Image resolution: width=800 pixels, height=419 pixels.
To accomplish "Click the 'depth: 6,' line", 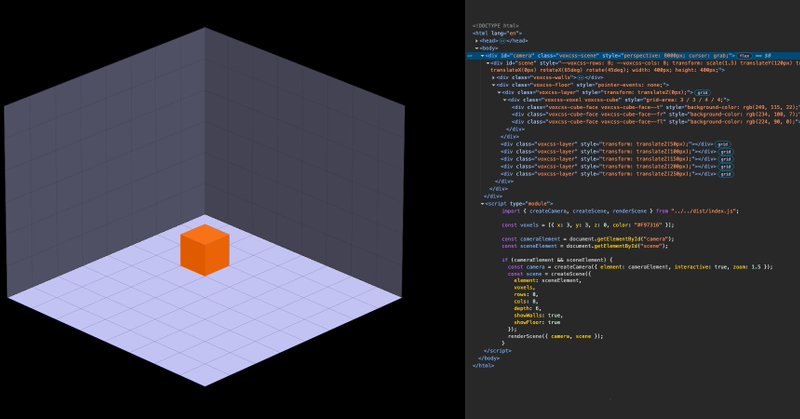I will pos(527,308).
